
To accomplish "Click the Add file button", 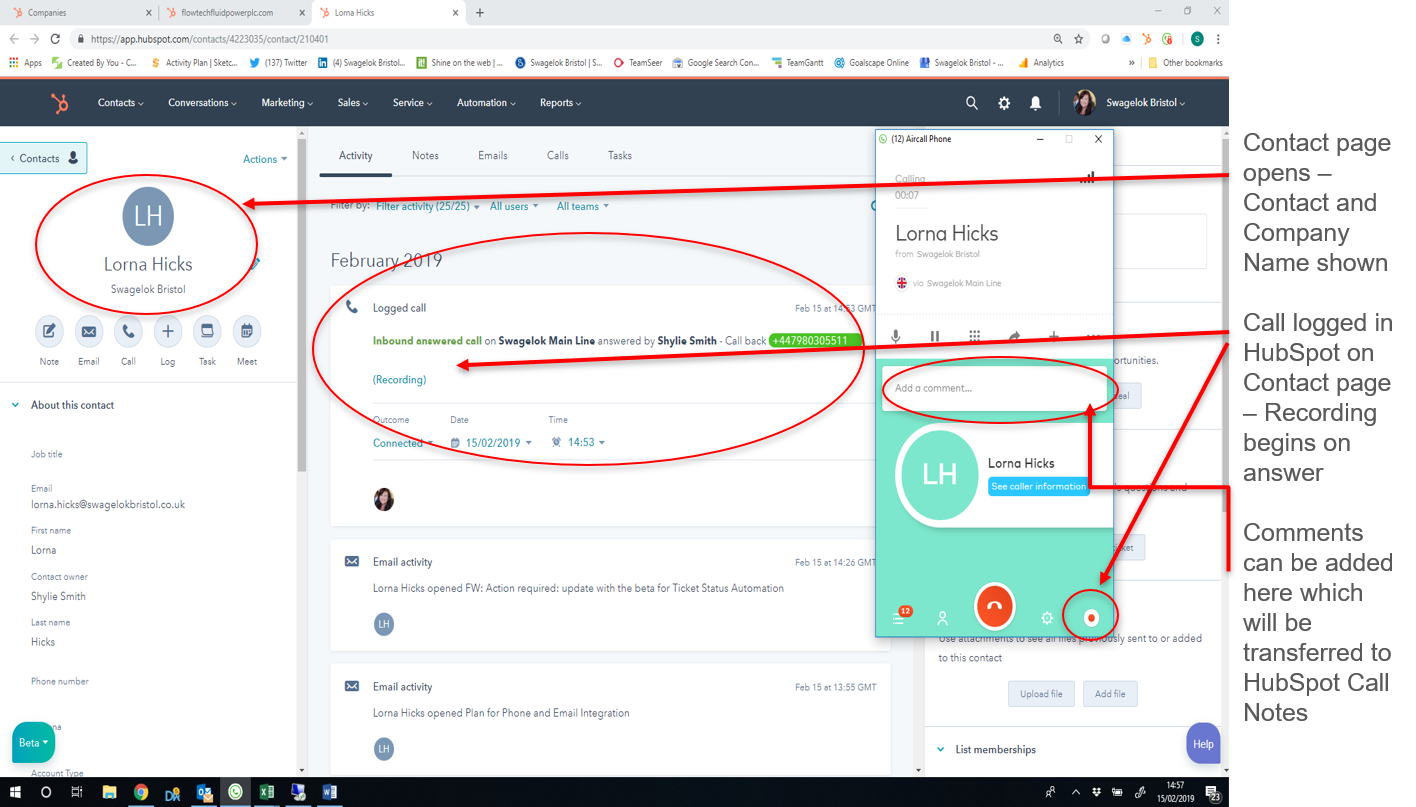I will 1110,694.
